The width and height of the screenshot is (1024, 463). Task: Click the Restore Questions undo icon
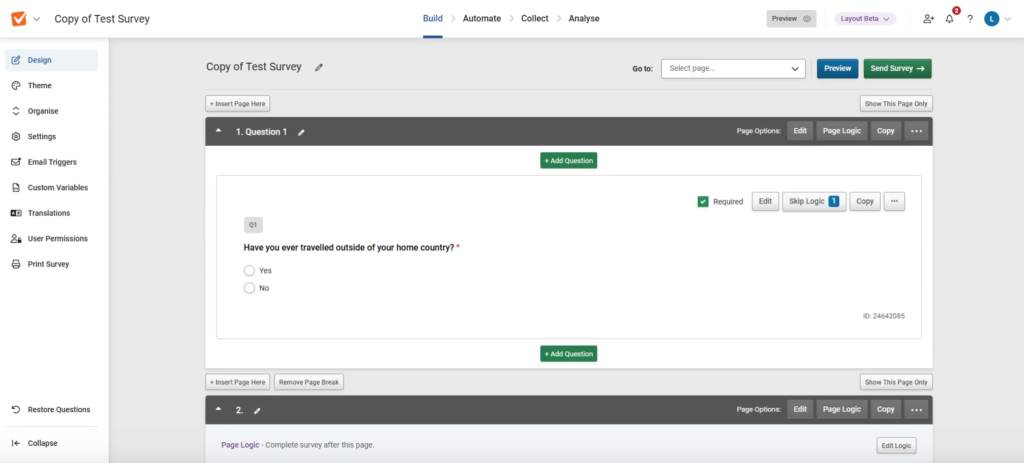point(16,409)
